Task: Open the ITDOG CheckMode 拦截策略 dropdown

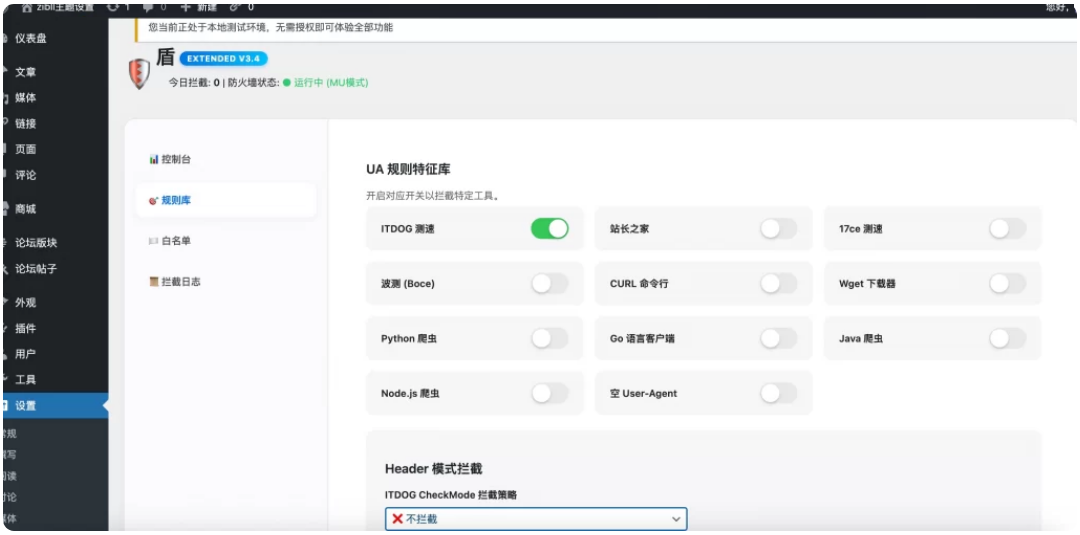Action: point(535,519)
